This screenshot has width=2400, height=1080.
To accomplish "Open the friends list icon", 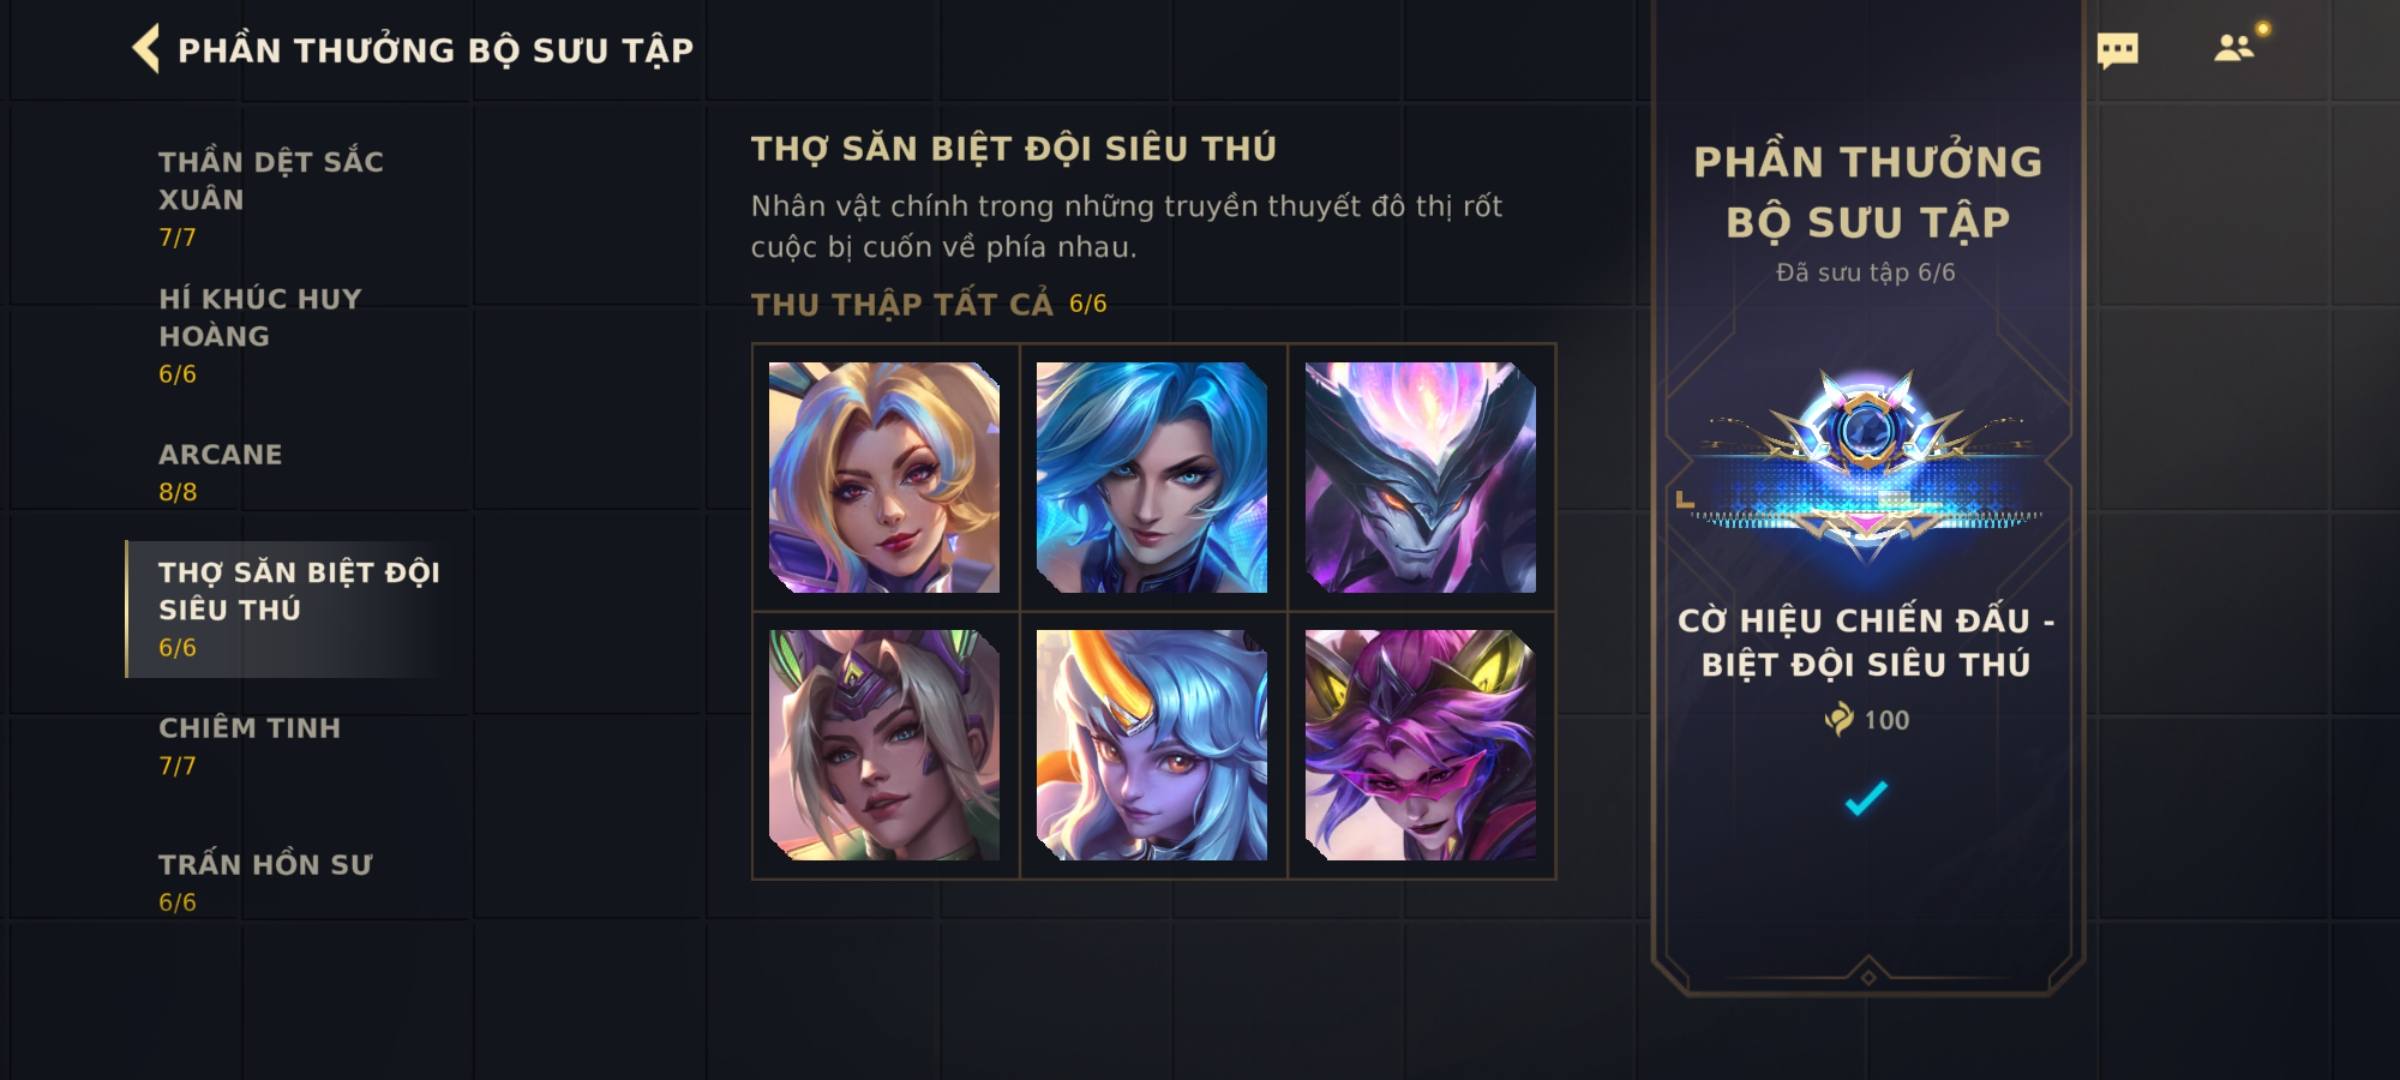I will 2234,48.
